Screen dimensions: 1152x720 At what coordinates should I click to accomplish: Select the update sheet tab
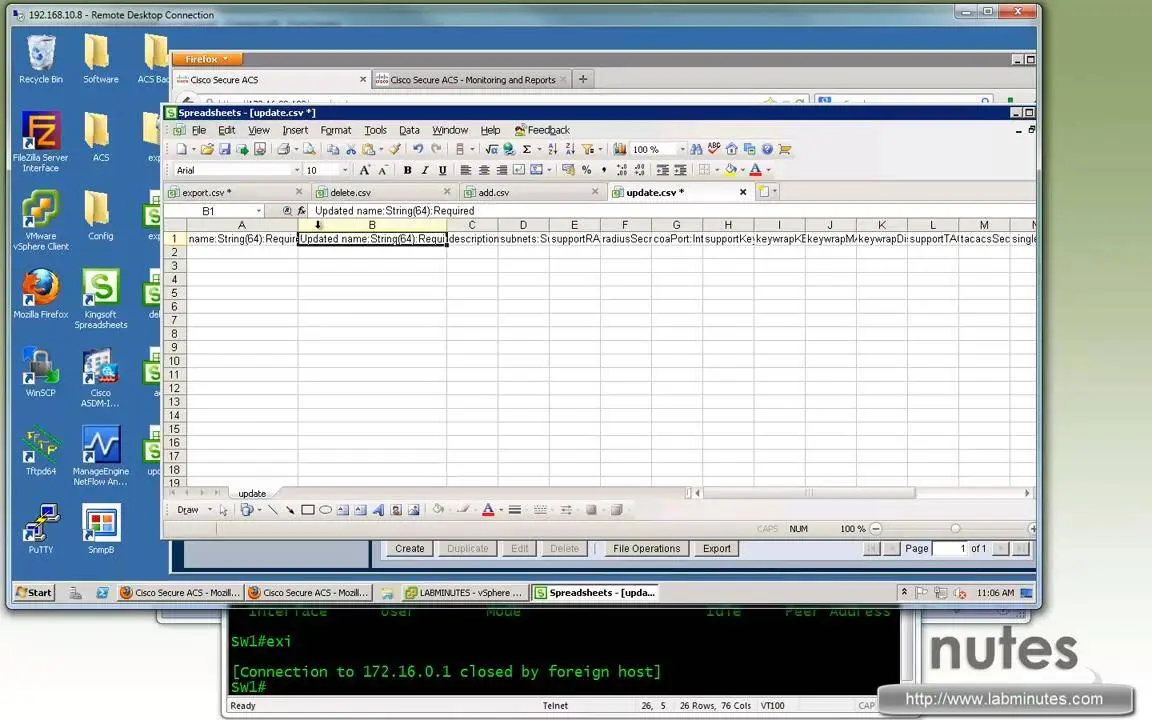pyautogui.click(x=252, y=493)
